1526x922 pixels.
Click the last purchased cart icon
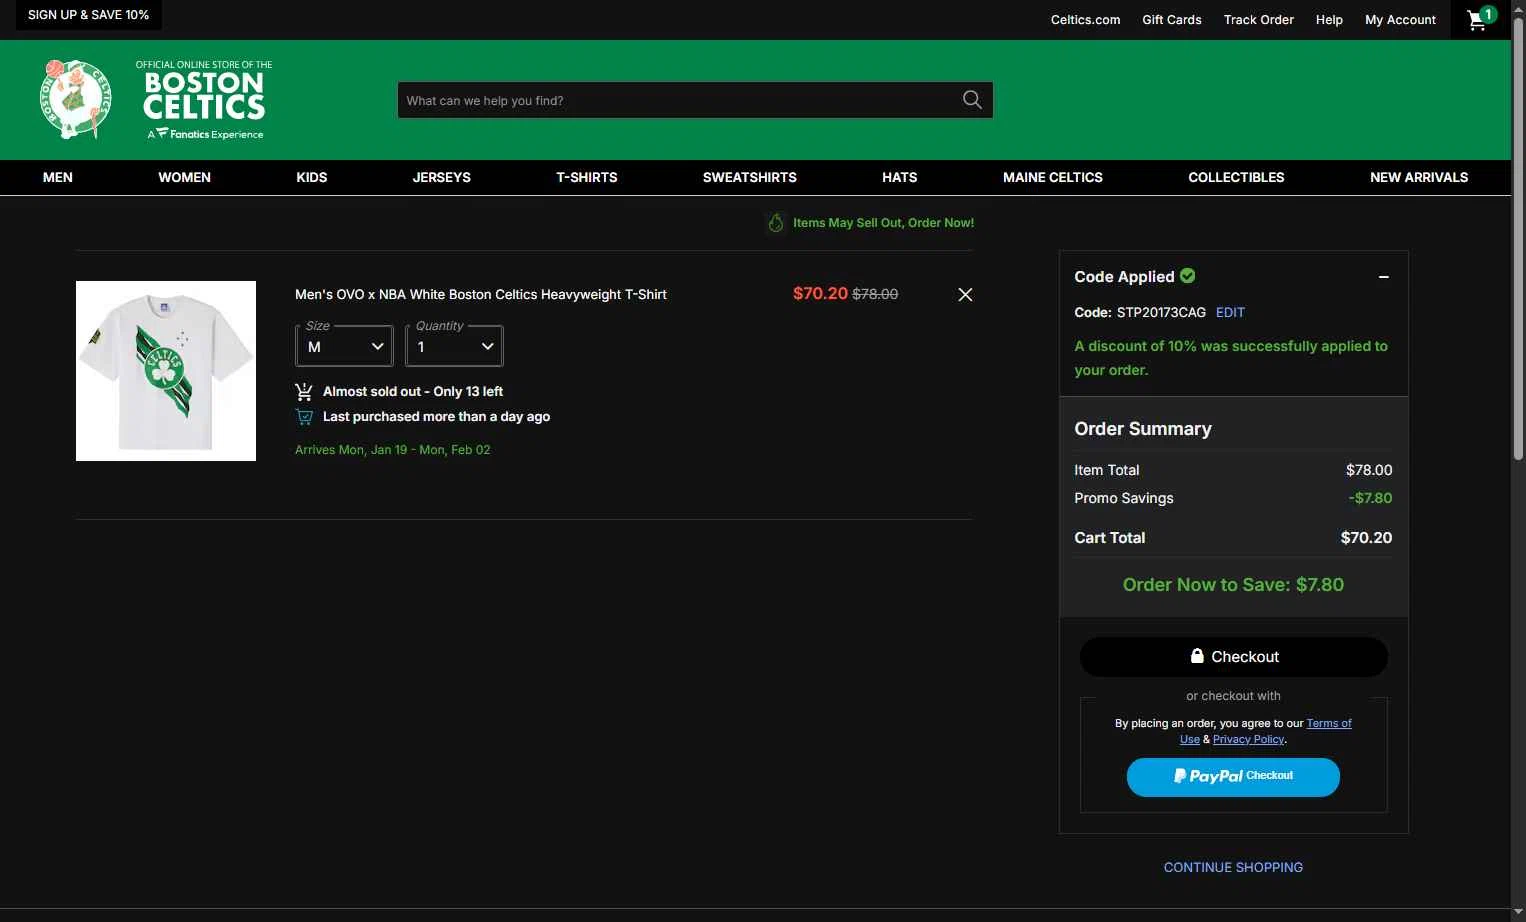click(x=304, y=417)
